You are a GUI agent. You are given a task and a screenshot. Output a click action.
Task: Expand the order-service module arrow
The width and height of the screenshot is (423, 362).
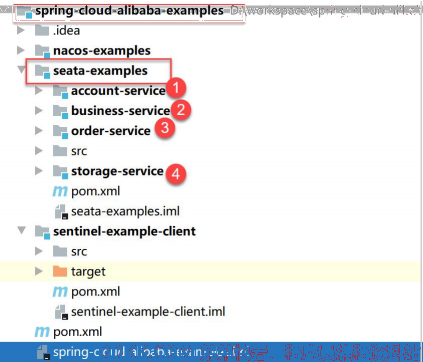point(39,131)
